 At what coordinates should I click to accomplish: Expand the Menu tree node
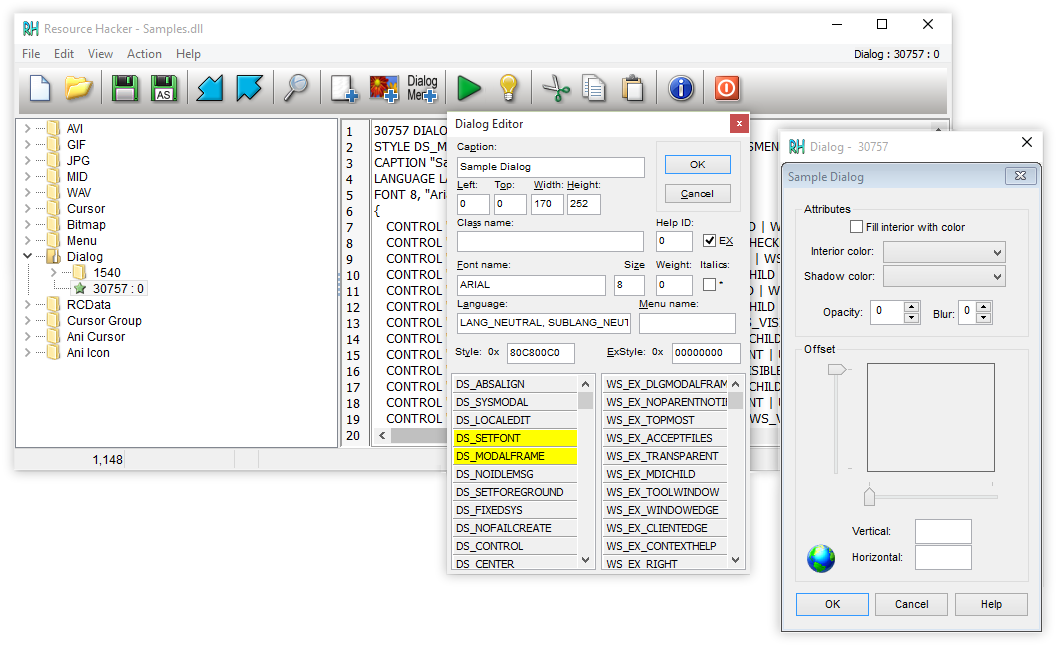pos(28,240)
